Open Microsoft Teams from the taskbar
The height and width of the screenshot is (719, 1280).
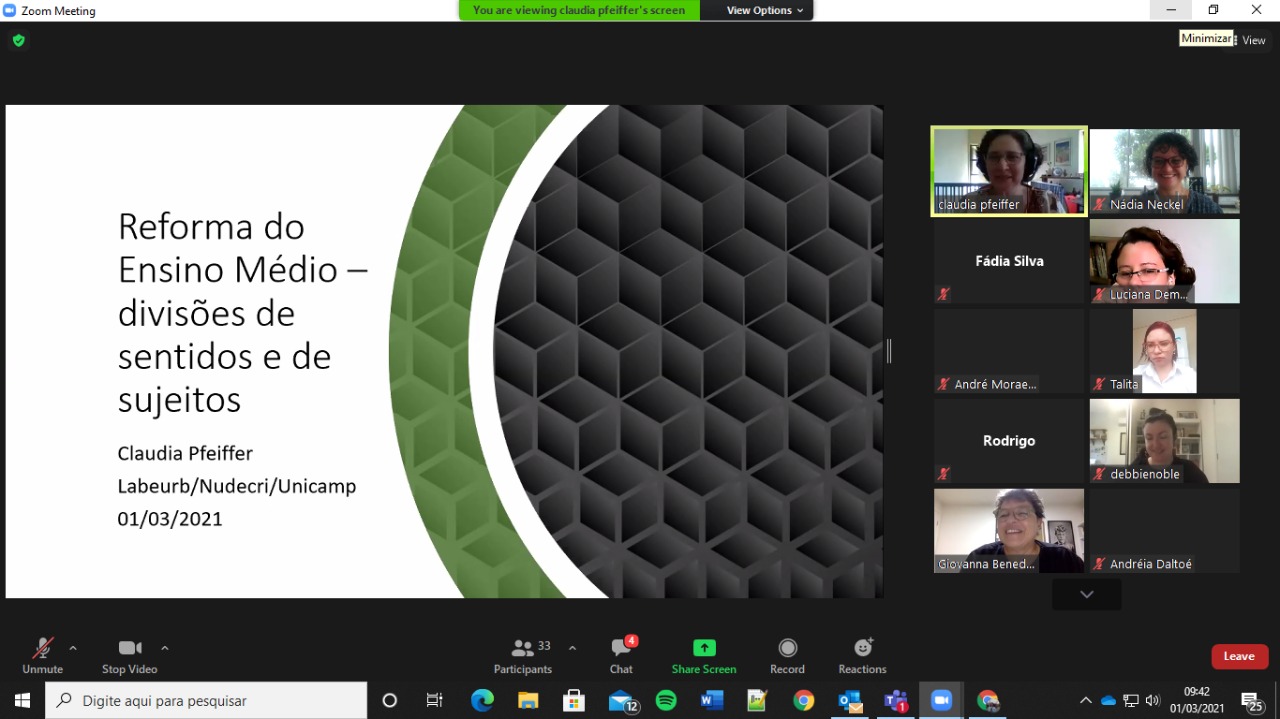[x=895, y=701]
